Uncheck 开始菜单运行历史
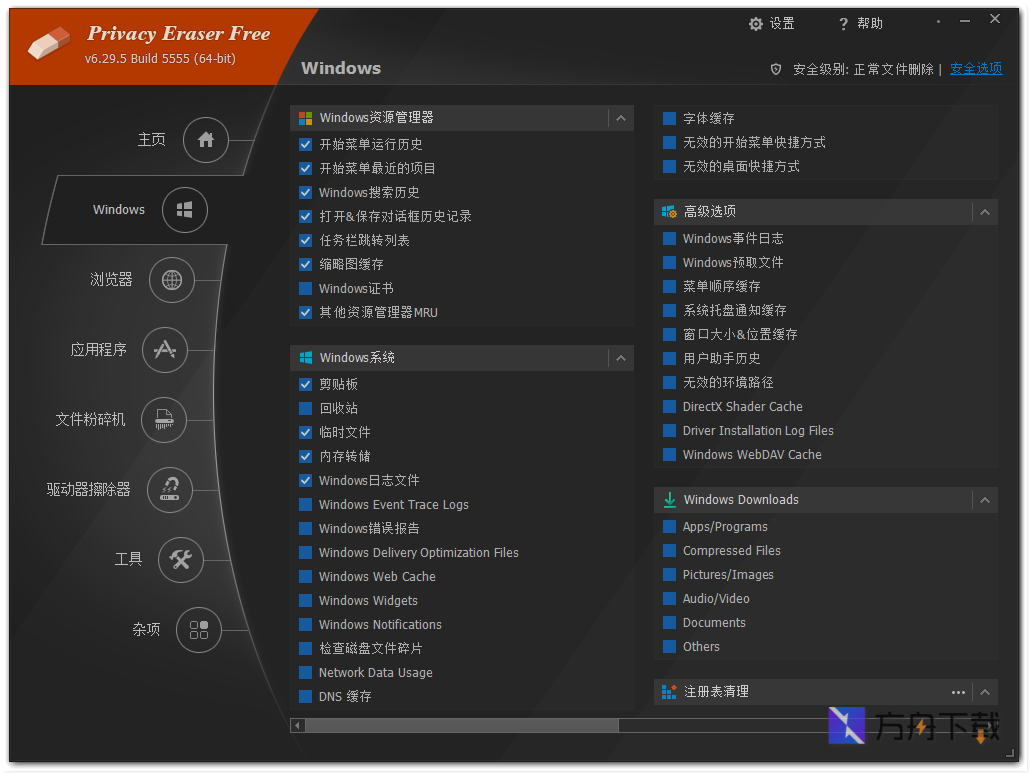 coord(305,145)
